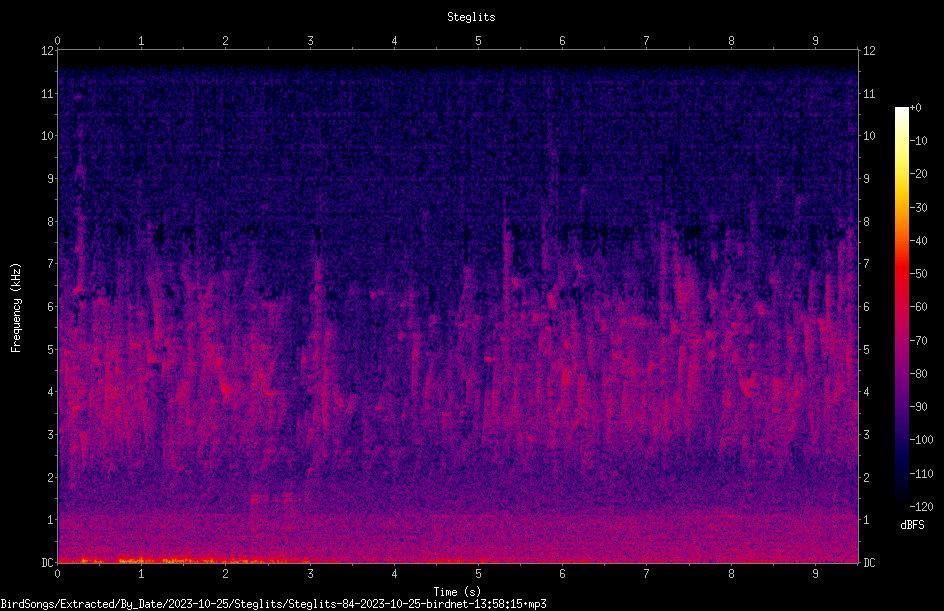Select the 5 second mark on bottom axis
Viewport: 944px width, 611px height.
coord(479,574)
